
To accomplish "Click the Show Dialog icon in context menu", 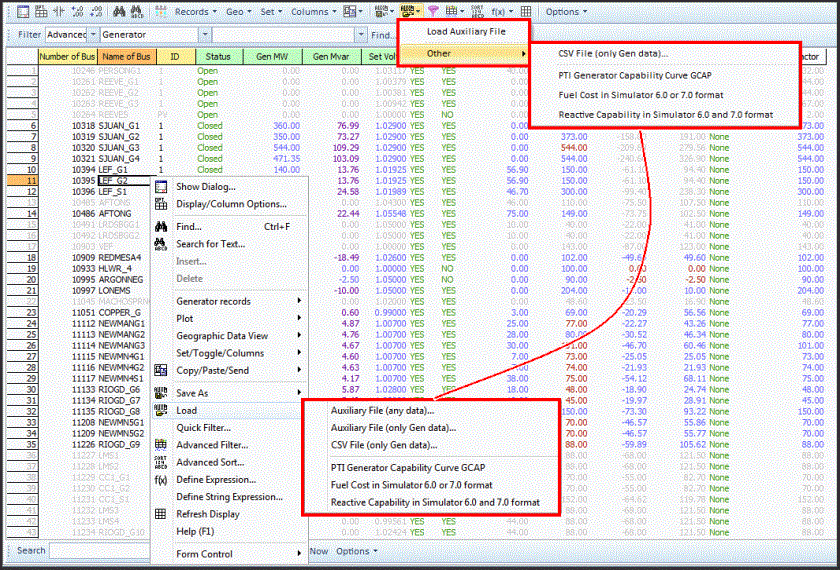I will (160, 187).
